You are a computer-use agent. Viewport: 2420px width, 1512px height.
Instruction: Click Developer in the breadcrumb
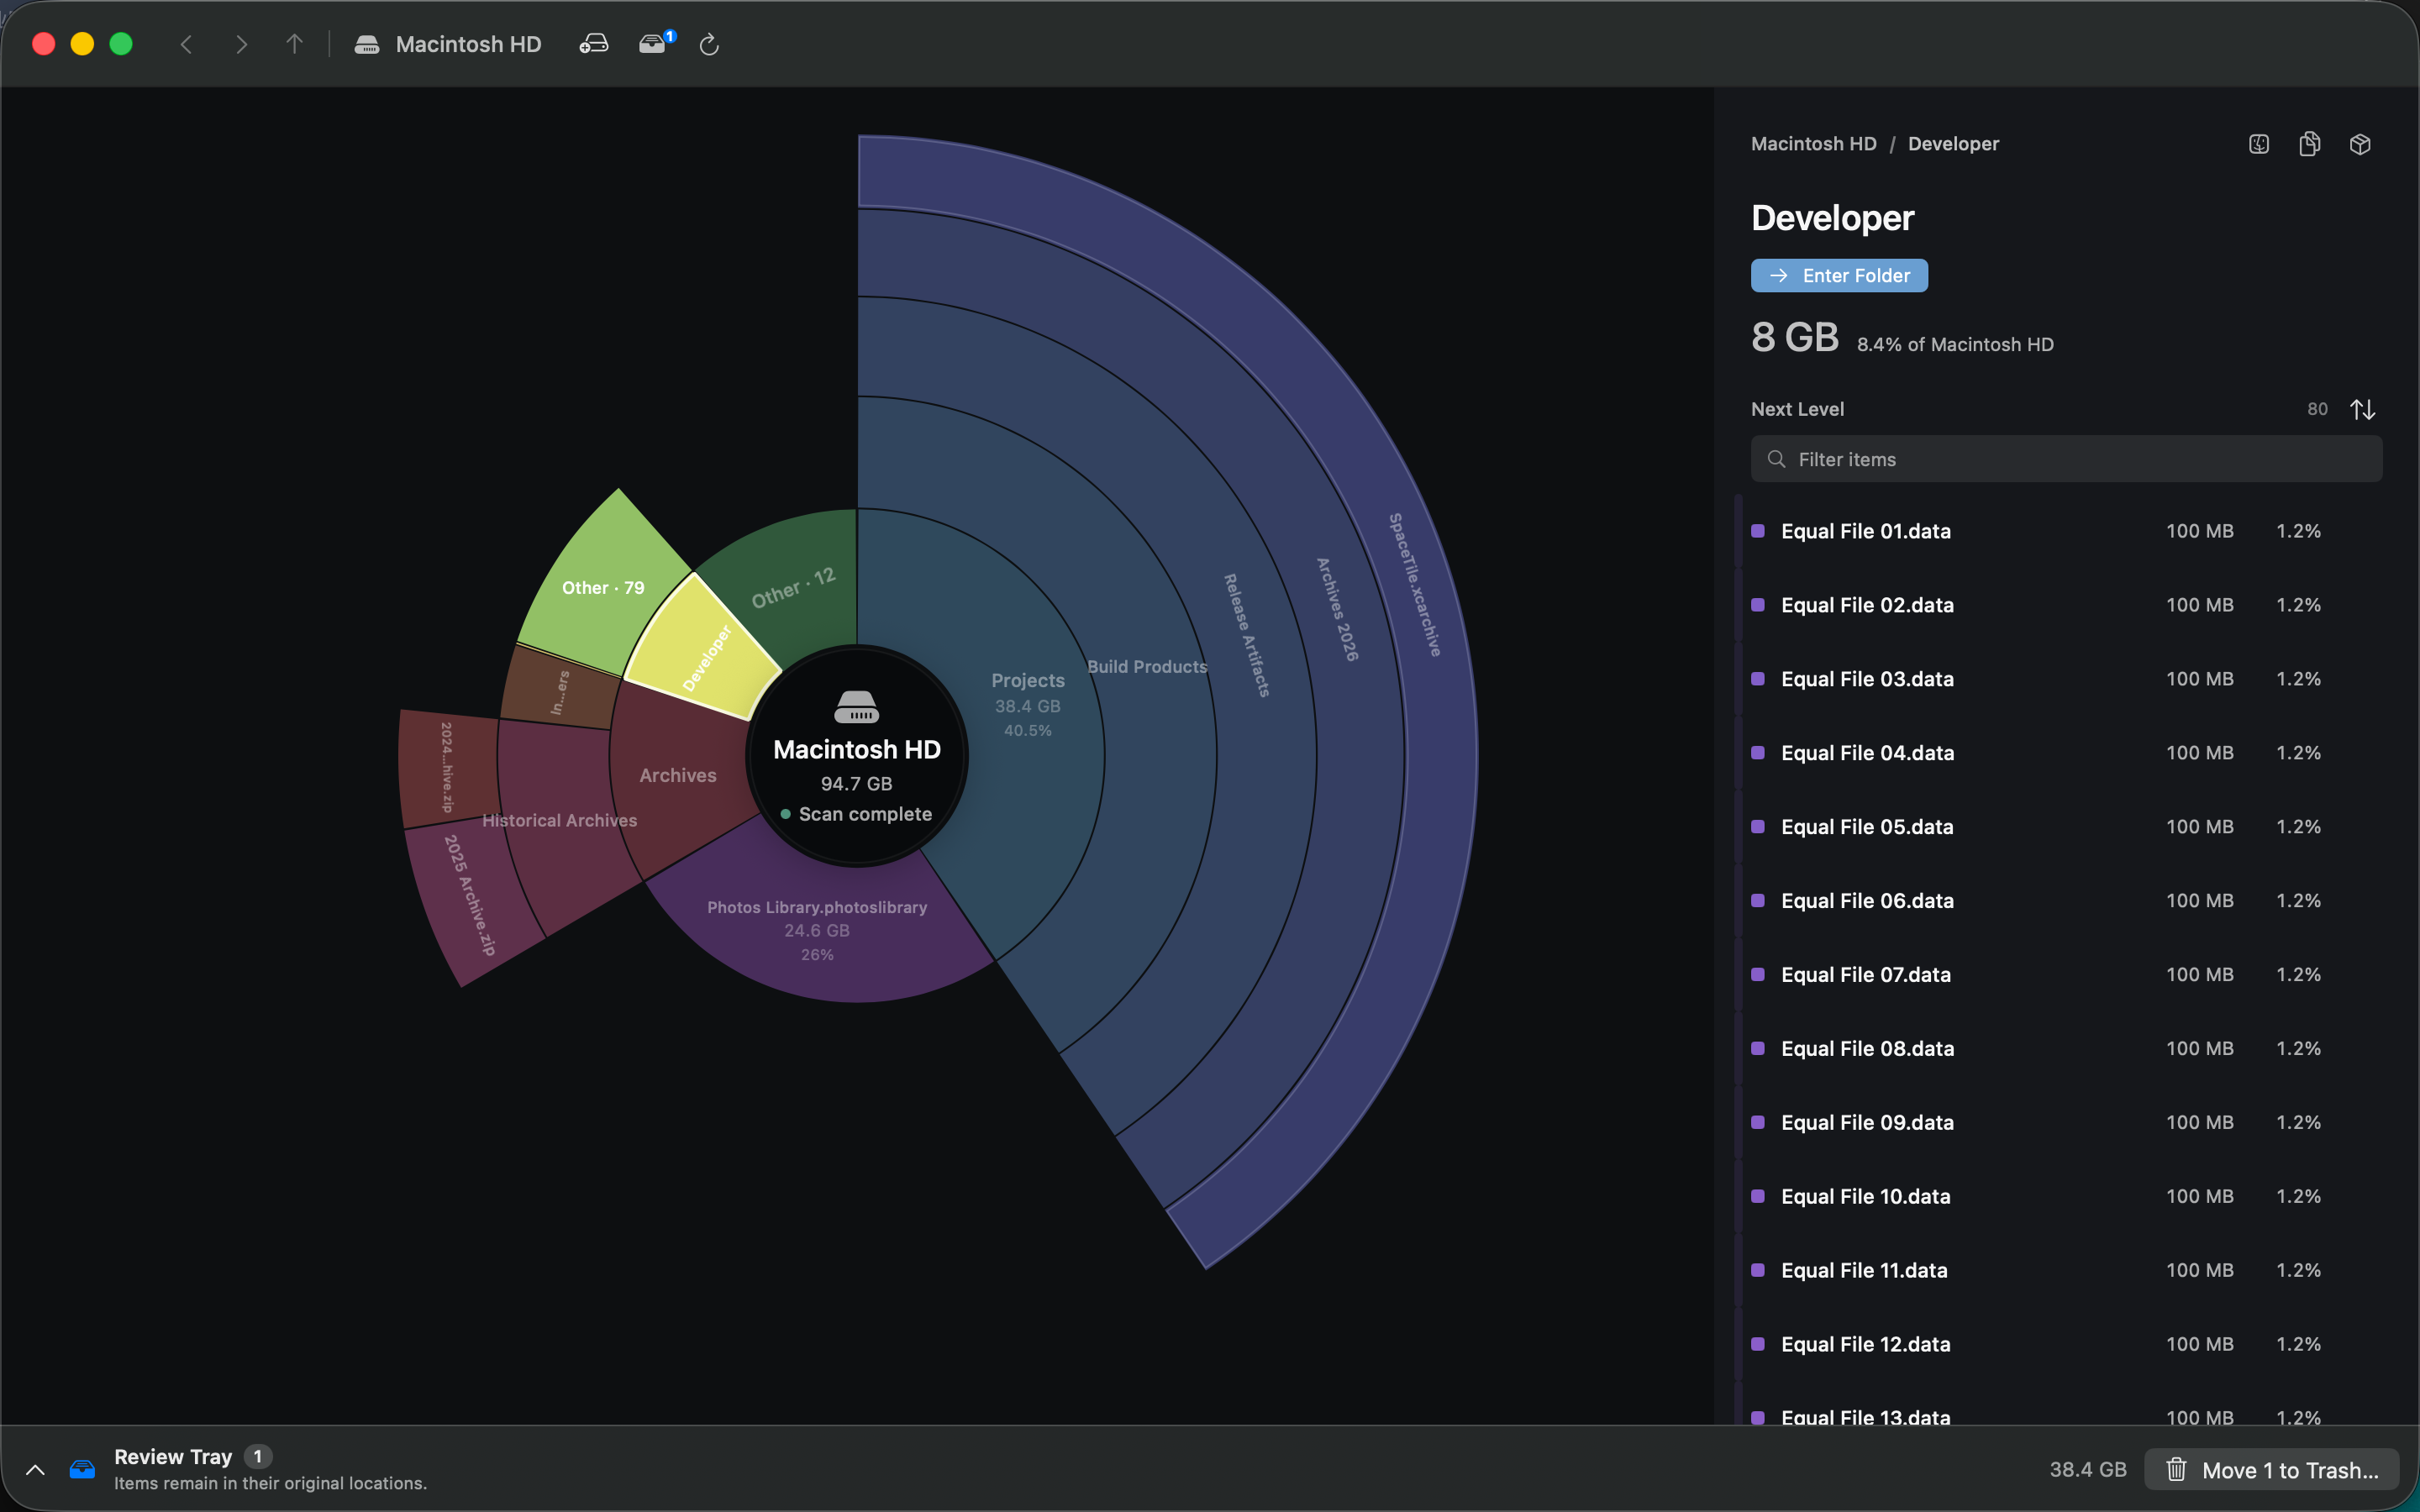point(1953,144)
